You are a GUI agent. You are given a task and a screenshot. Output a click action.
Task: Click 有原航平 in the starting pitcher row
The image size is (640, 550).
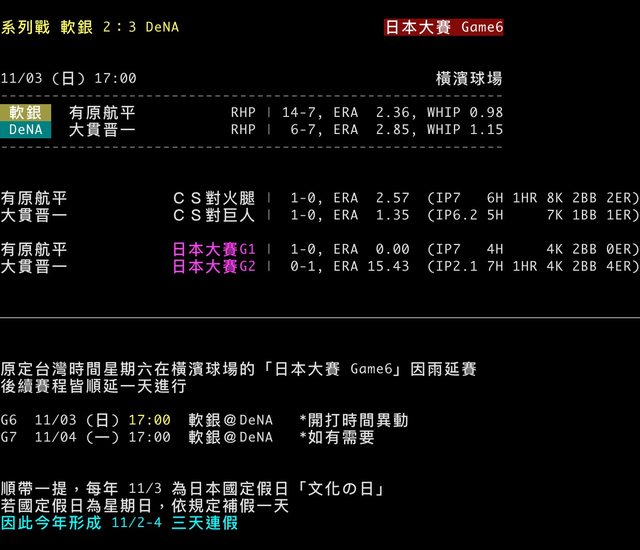point(103,113)
